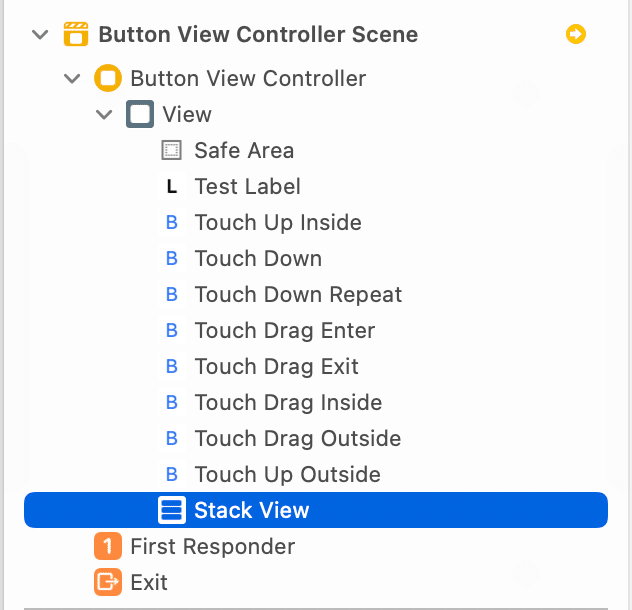Image resolution: width=632 pixels, height=610 pixels.
Task: Click the View square icon
Action: (x=140, y=114)
